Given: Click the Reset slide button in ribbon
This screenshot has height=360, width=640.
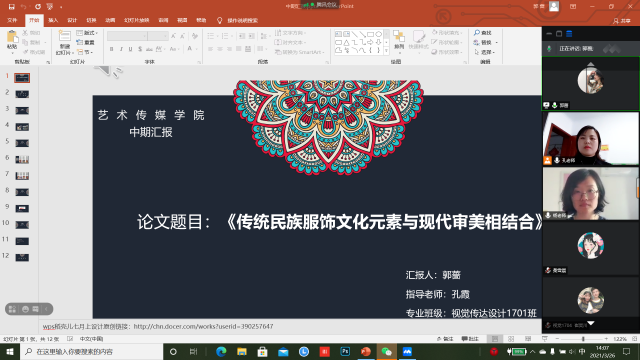Looking at the screenshot, I should pos(86,42).
